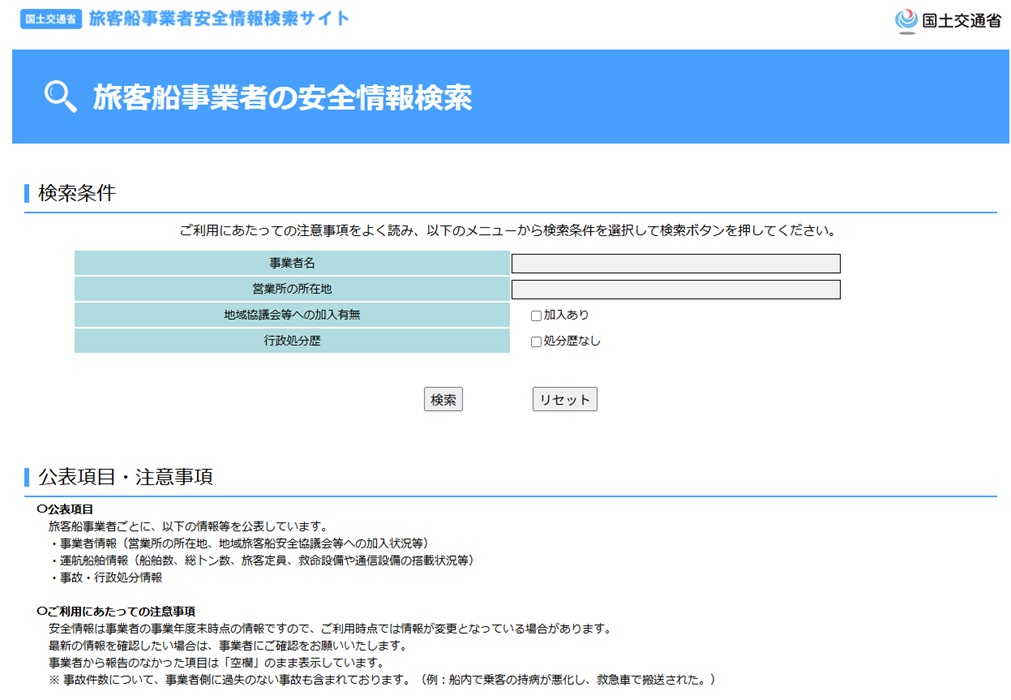This screenshot has width=1011, height=700.
Task: Select the 事業者名 label cell
Action: 292,263
